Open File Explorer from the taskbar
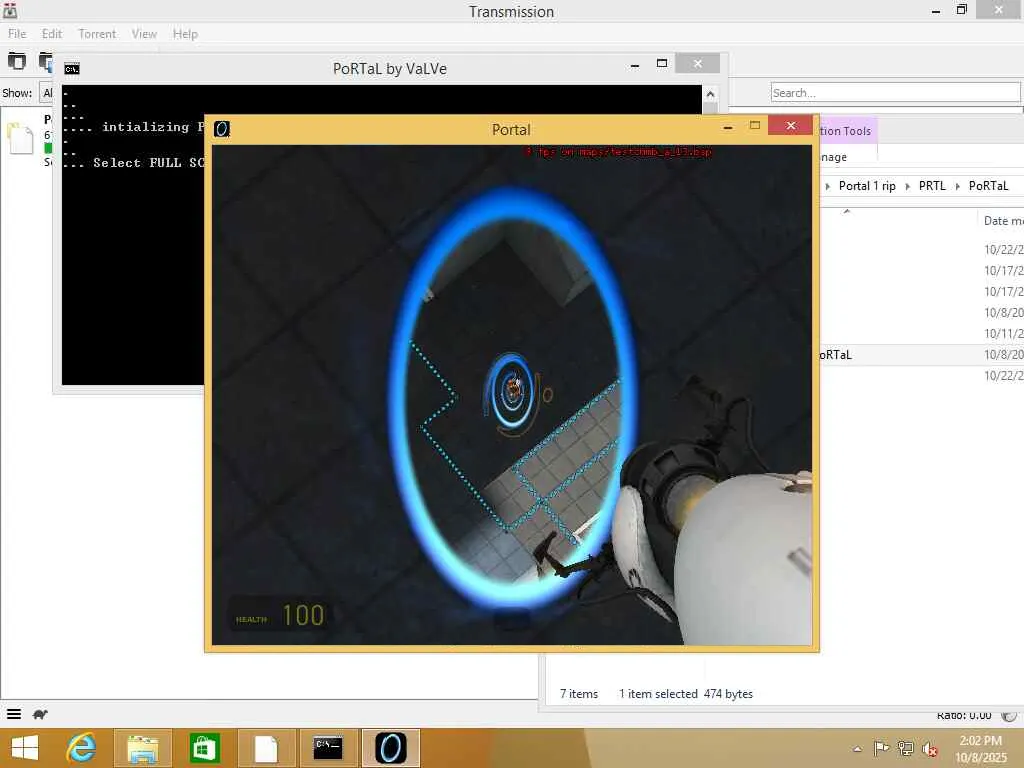1024x768 pixels. point(142,748)
